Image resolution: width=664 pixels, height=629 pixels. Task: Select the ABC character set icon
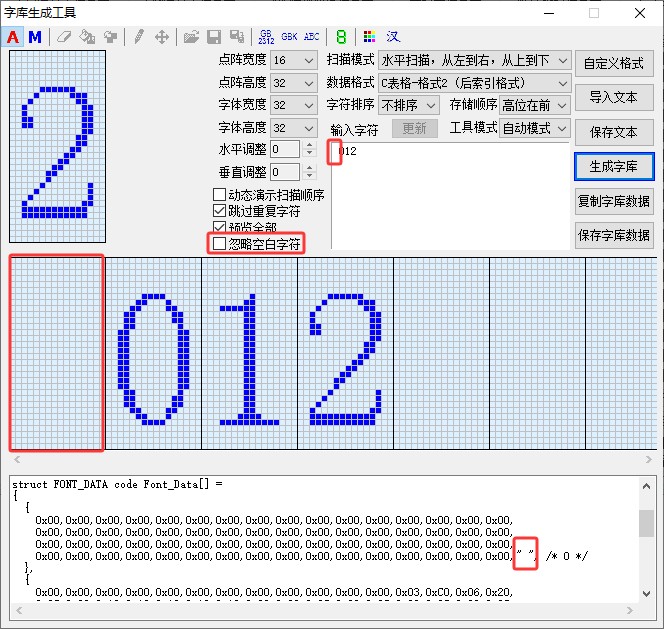tap(312, 37)
